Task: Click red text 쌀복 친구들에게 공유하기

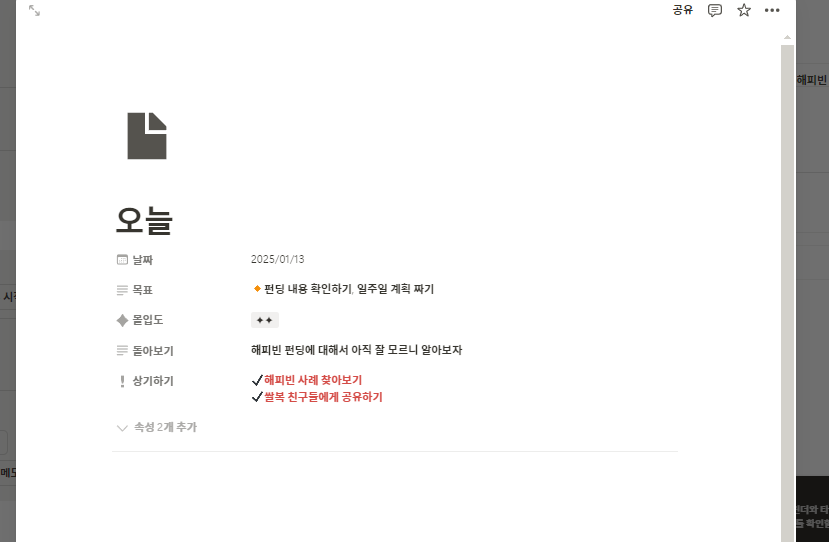Action: 323,397
